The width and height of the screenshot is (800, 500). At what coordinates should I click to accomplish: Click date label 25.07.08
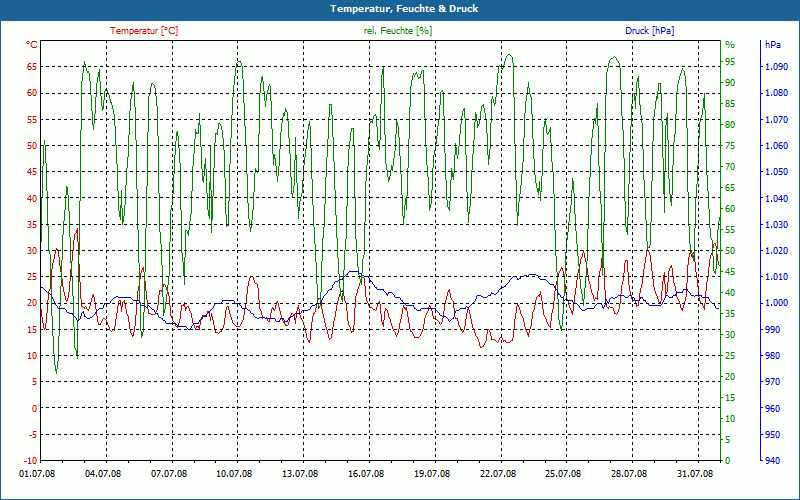click(563, 474)
